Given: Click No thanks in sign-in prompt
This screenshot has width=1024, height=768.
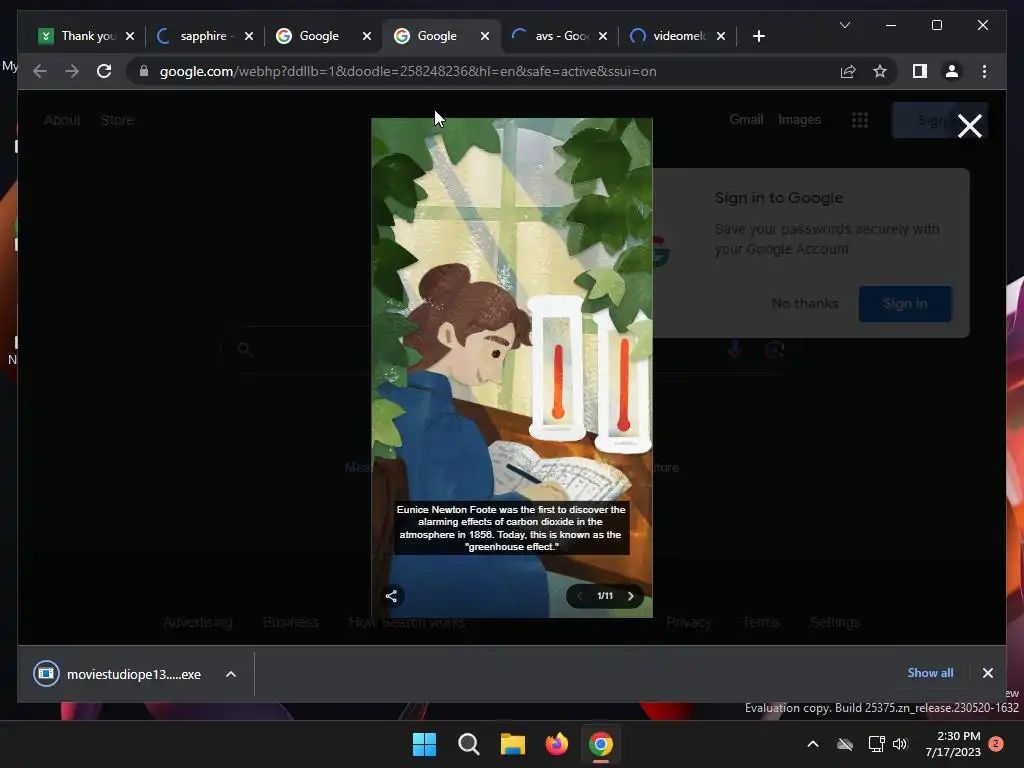Looking at the screenshot, I should (805, 304).
